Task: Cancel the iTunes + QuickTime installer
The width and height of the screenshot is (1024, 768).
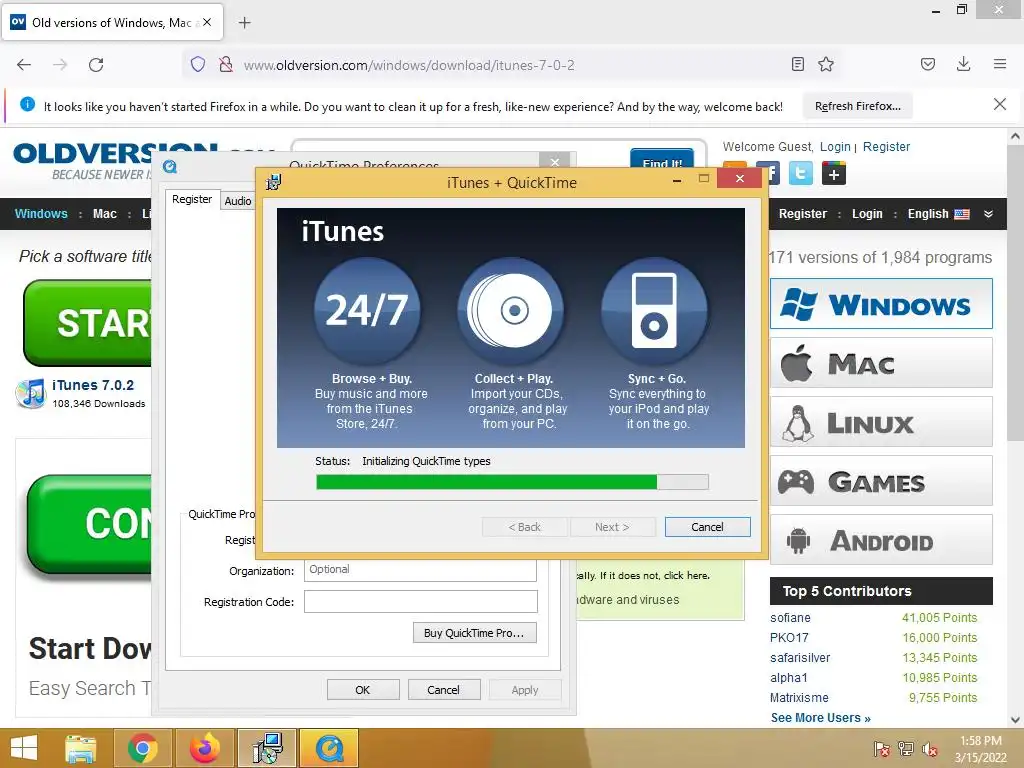Action: [x=707, y=527]
